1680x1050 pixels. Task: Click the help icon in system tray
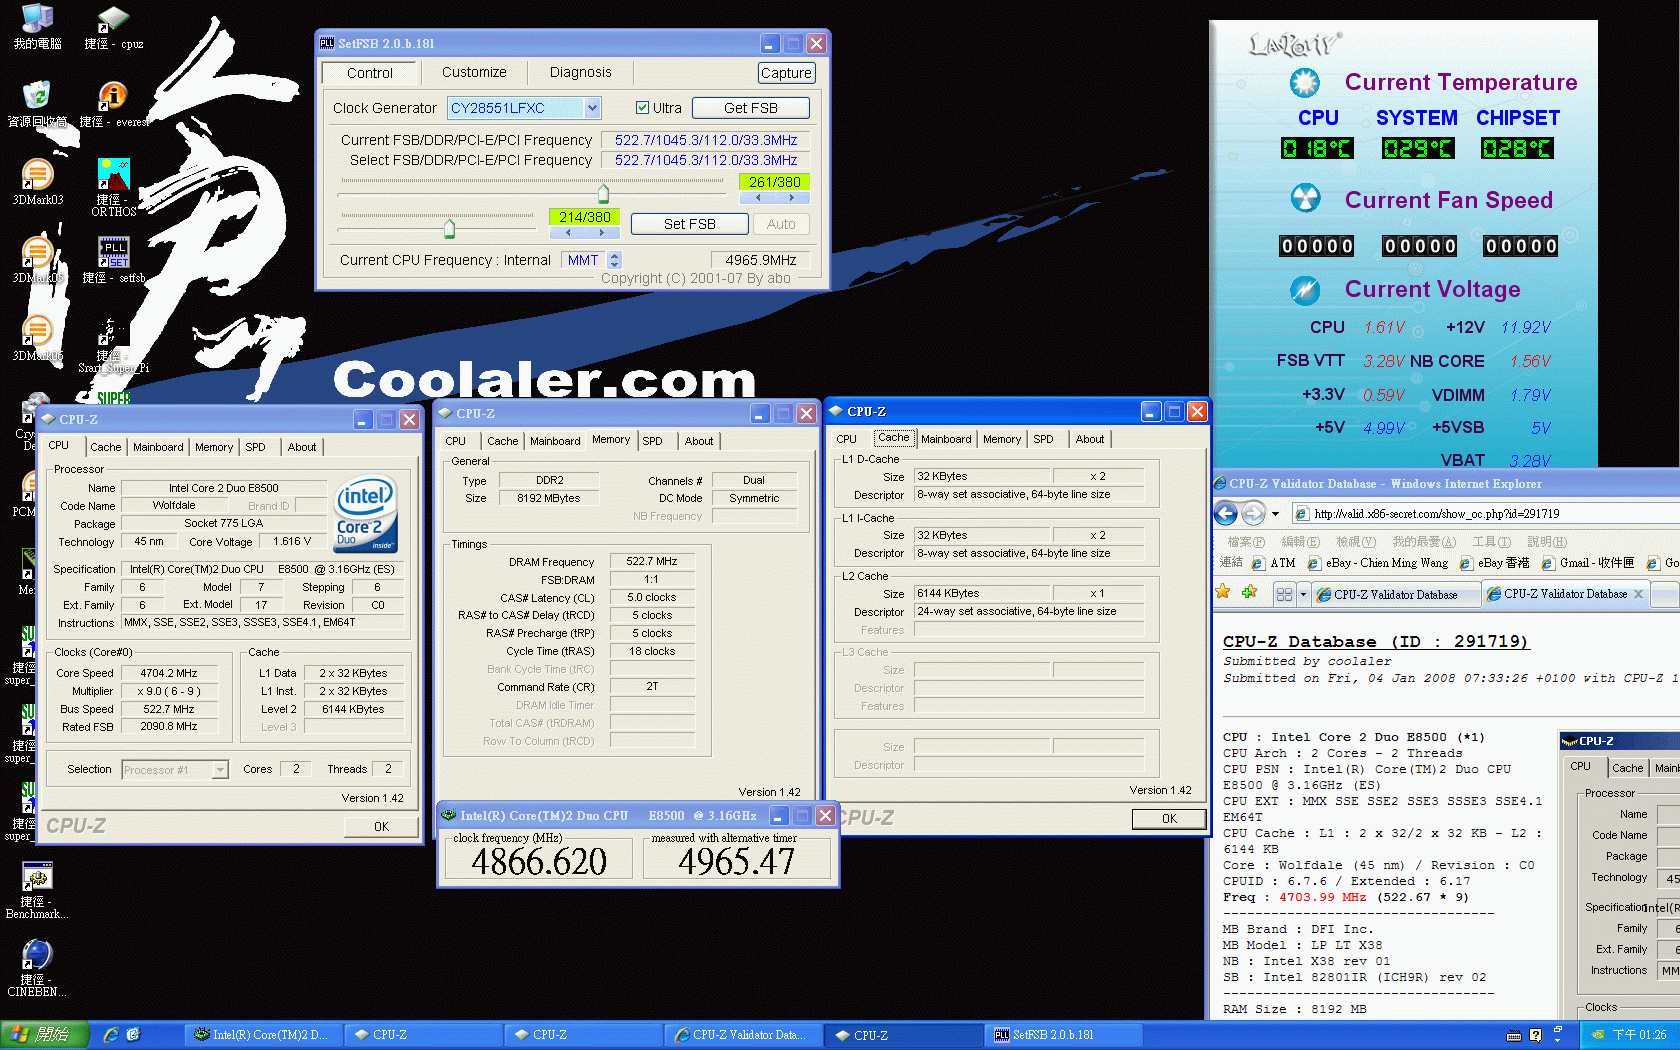click(x=1535, y=1035)
